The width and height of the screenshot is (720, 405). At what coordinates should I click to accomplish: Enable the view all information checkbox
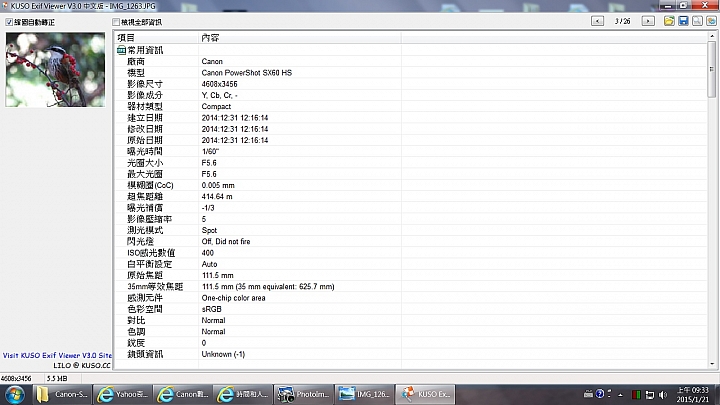tap(116, 22)
